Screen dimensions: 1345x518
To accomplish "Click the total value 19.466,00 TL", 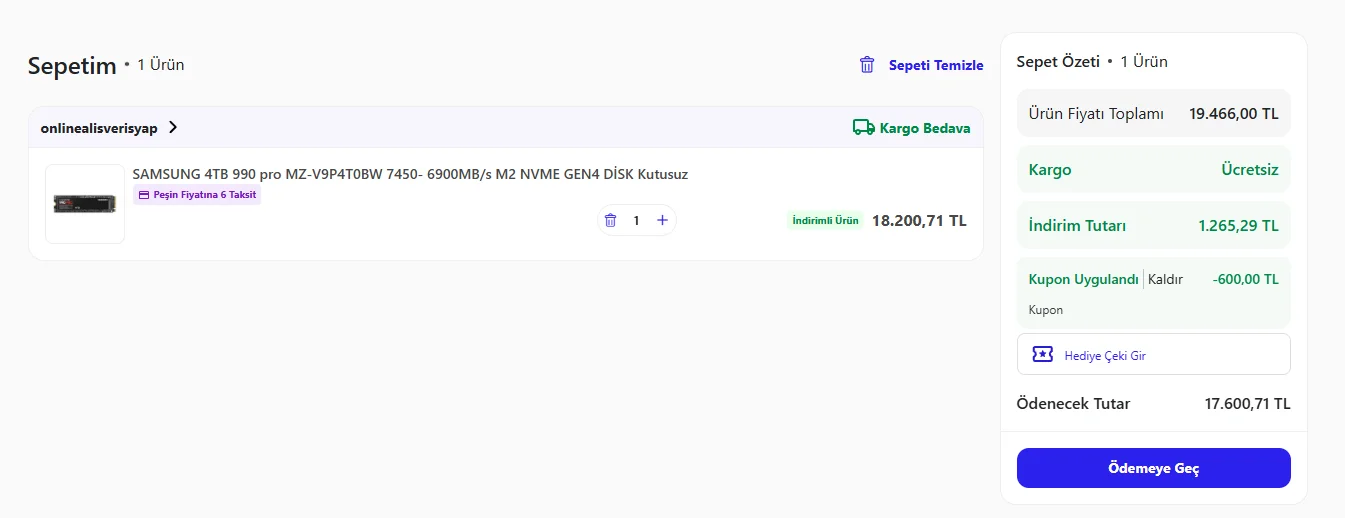I will (1234, 114).
